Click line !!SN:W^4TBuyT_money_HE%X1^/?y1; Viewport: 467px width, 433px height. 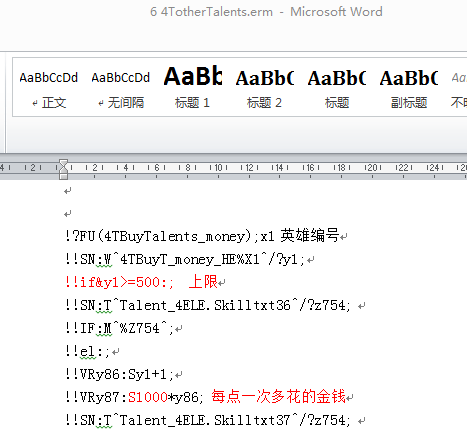[x=185, y=259]
